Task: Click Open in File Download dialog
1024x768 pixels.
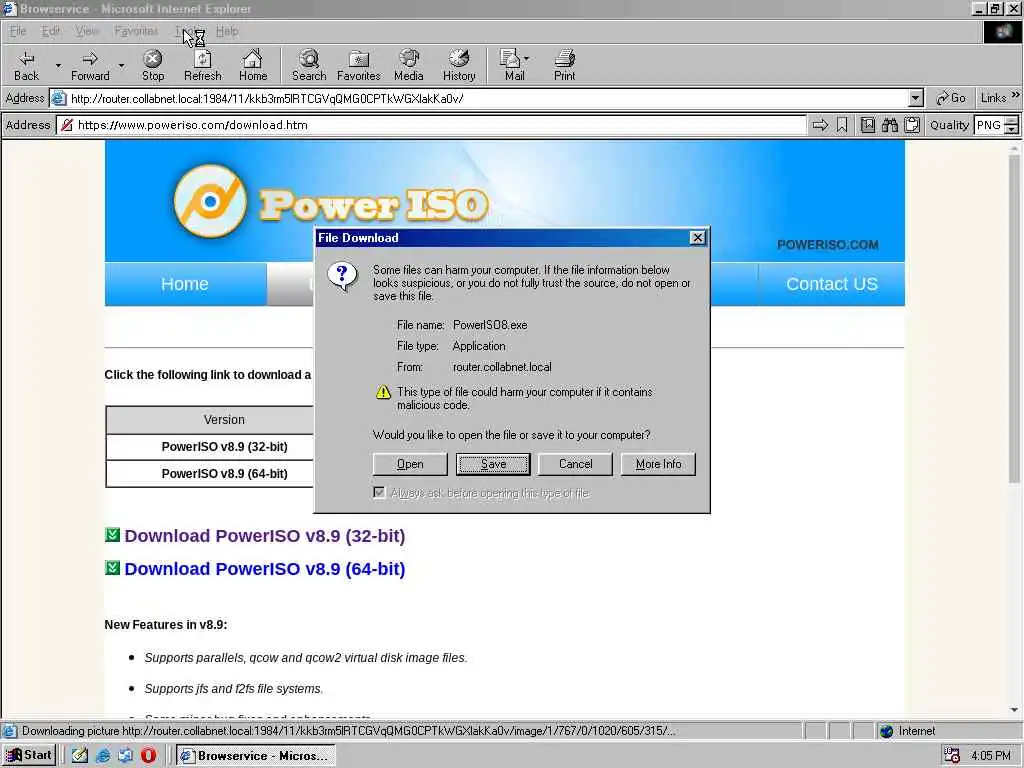Action: coord(409,464)
